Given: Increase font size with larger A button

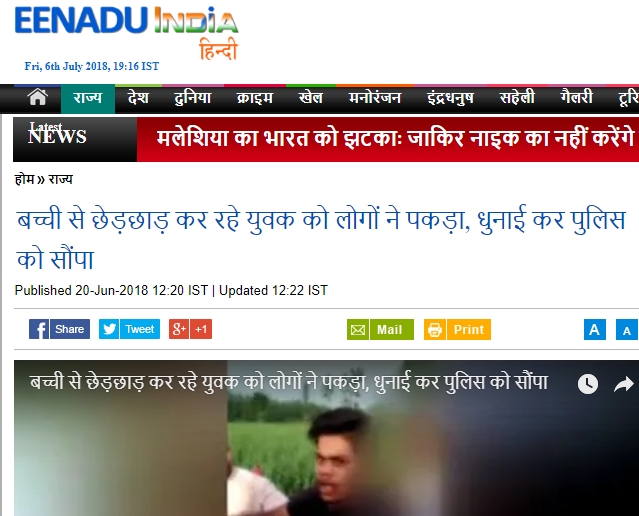Looking at the screenshot, I should [595, 329].
